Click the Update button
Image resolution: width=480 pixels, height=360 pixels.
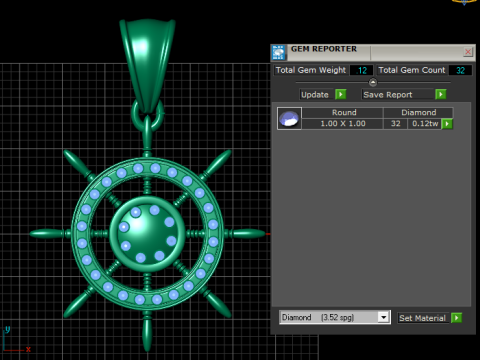(316, 95)
